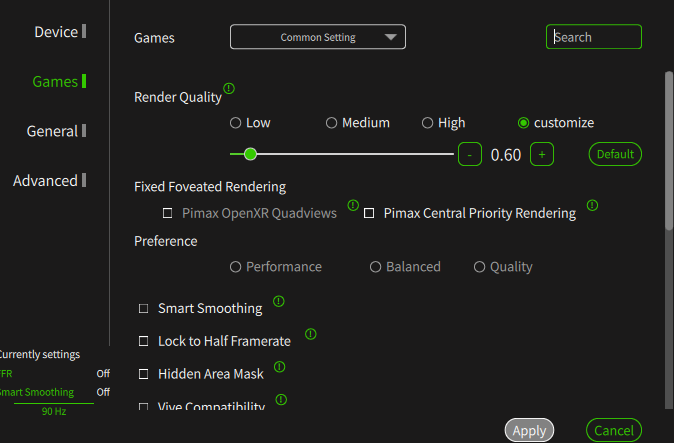Open the Common Setting games dropdown
Viewport: 674px width, 443px height.
pyautogui.click(x=318, y=37)
